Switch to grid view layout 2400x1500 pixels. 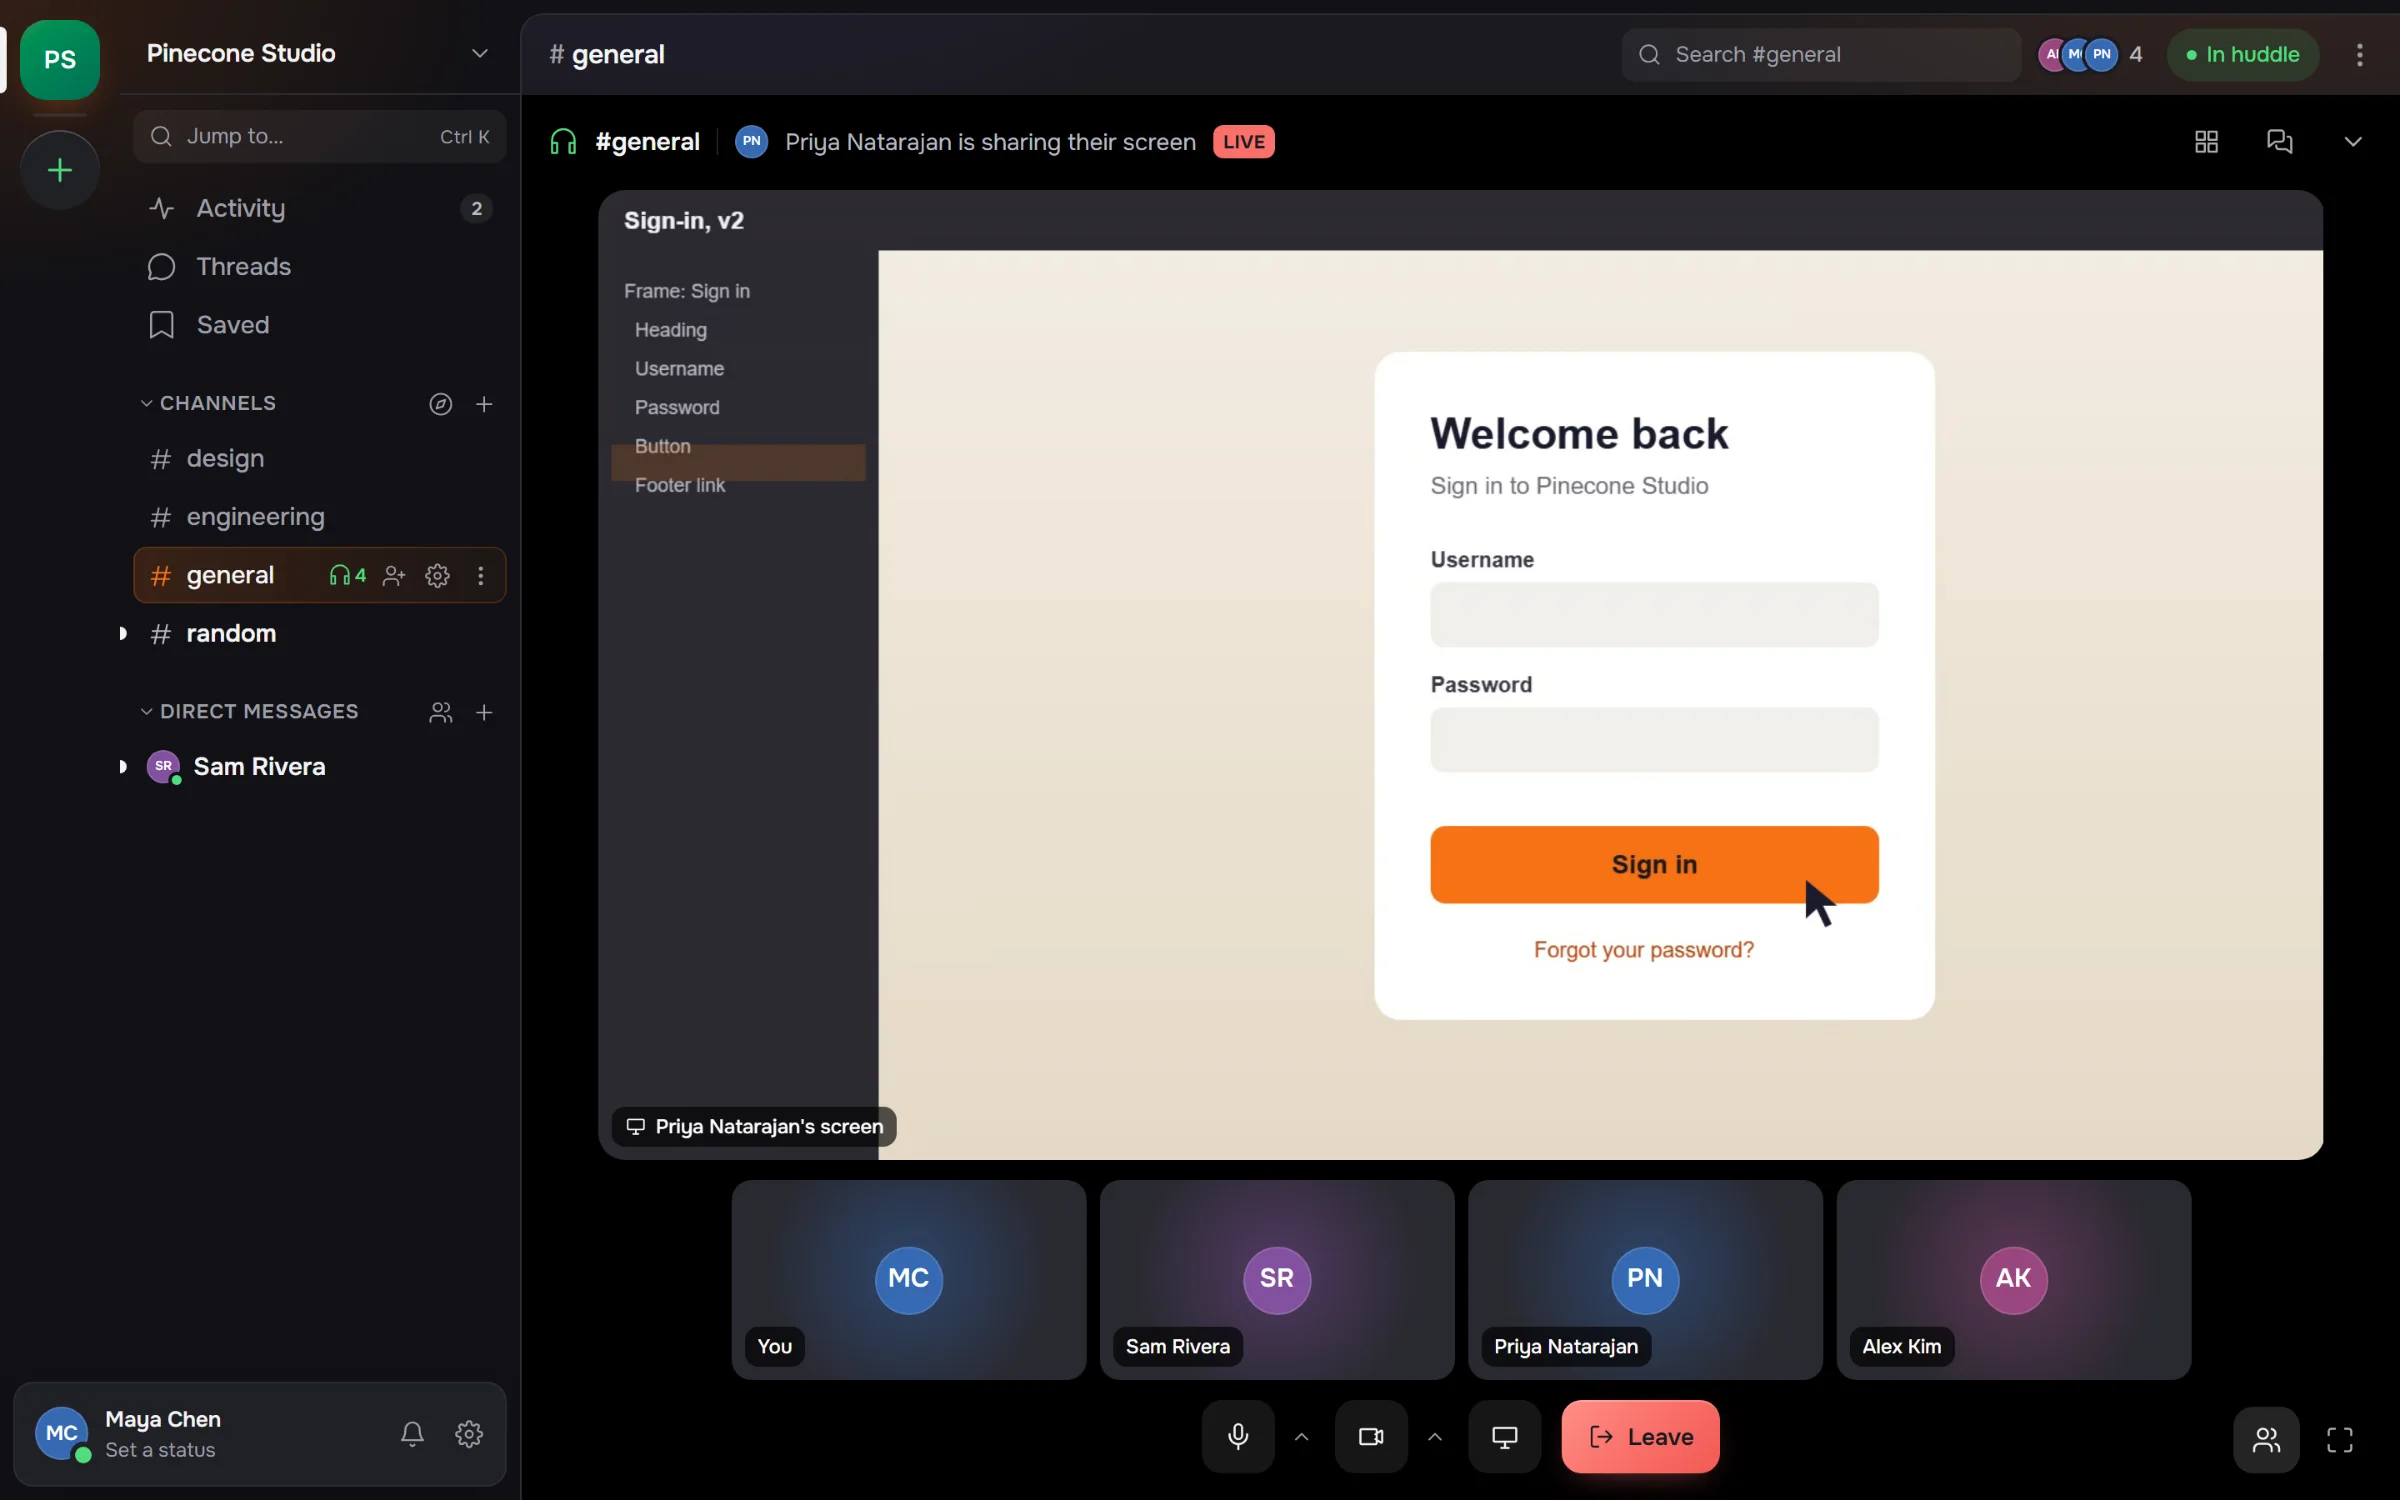pos(2206,142)
